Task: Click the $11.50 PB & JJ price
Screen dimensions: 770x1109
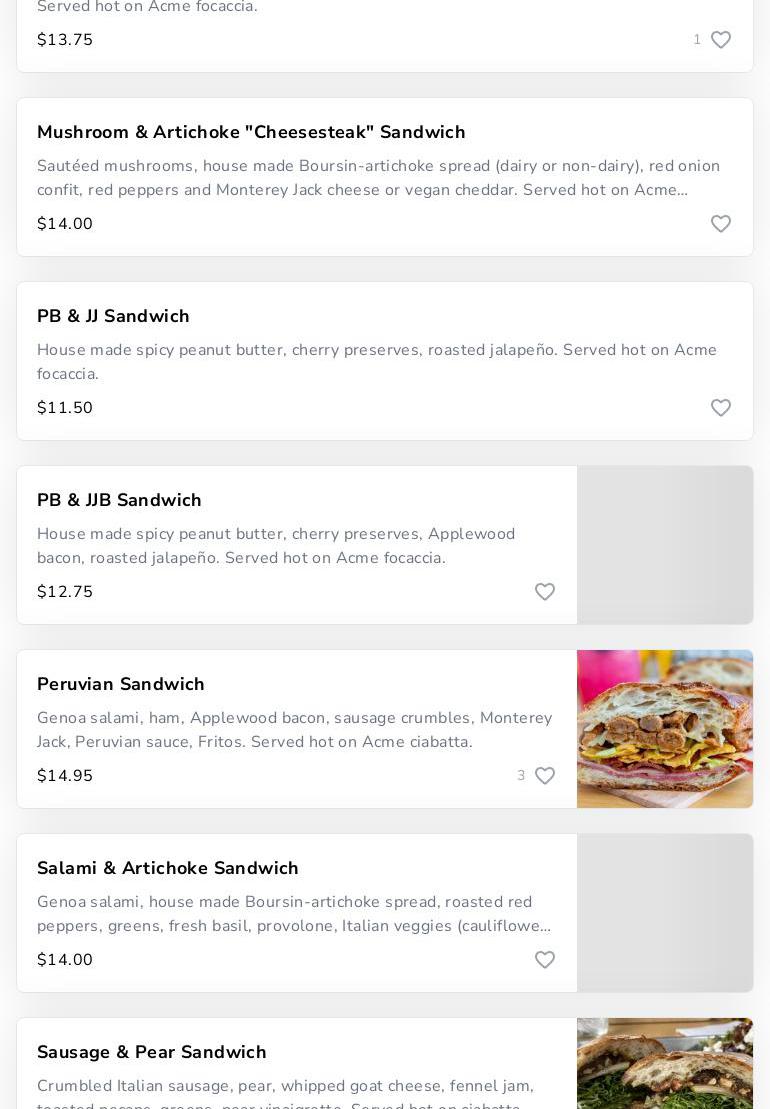Action: pos(65,408)
